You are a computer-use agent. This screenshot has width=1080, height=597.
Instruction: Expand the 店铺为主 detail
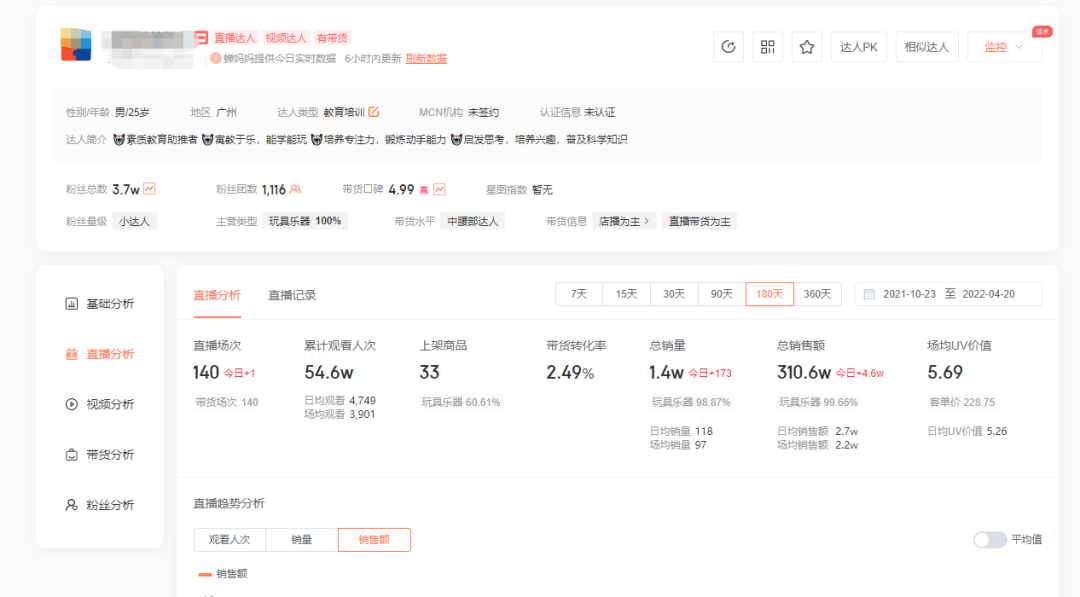coord(622,220)
